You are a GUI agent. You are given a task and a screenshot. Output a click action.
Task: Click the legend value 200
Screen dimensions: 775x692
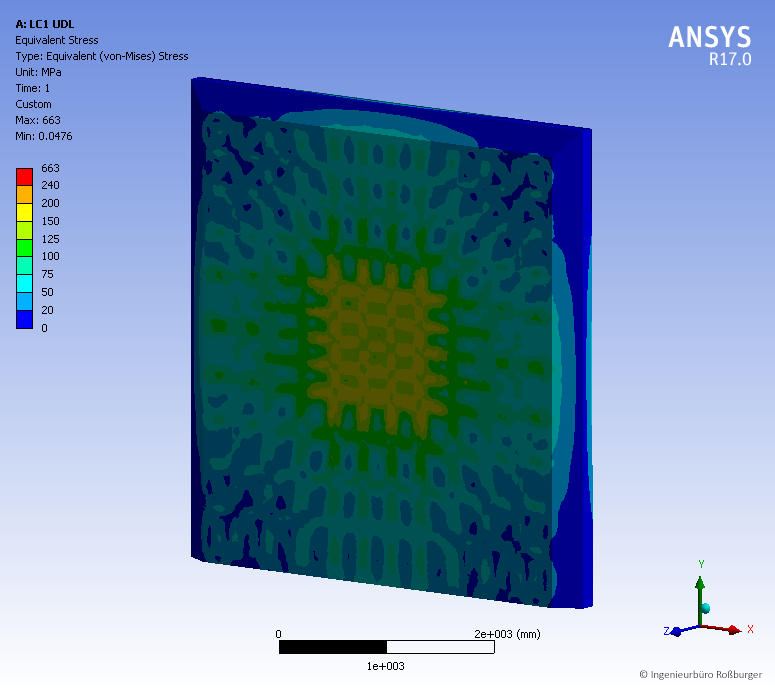coord(50,203)
